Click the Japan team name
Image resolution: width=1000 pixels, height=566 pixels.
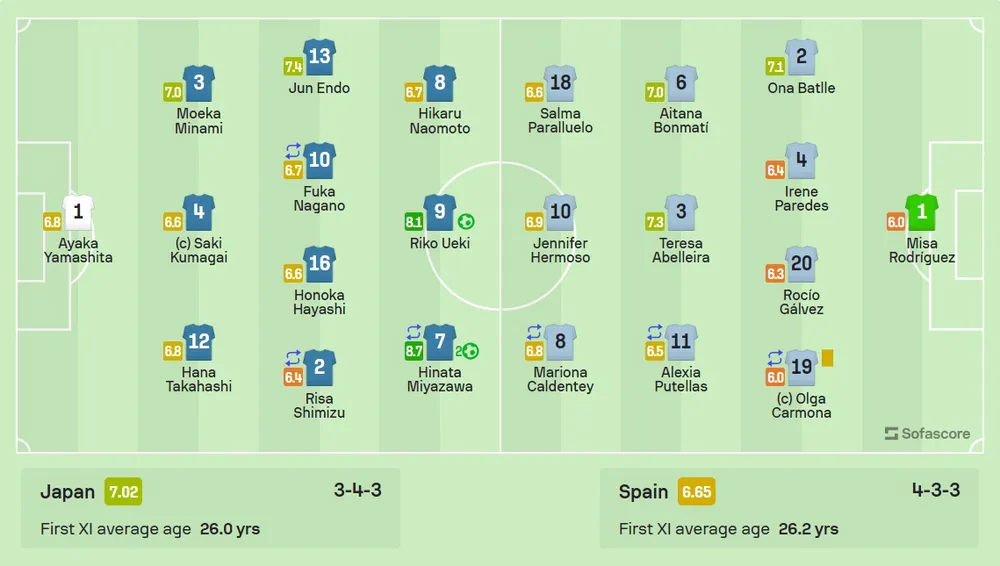(x=68, y=491)
